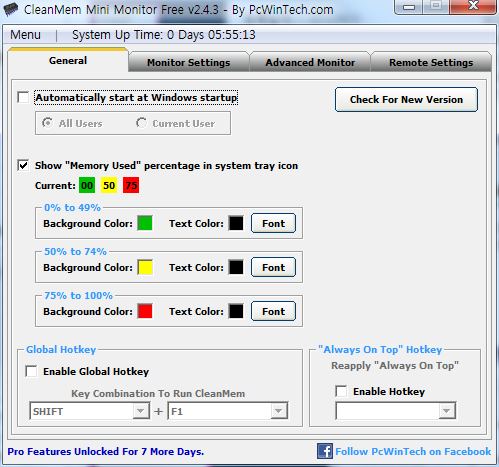Click Reapply "Always On Top" label
The height and width of the screenshot is (467, 499).
coord(395,366)
